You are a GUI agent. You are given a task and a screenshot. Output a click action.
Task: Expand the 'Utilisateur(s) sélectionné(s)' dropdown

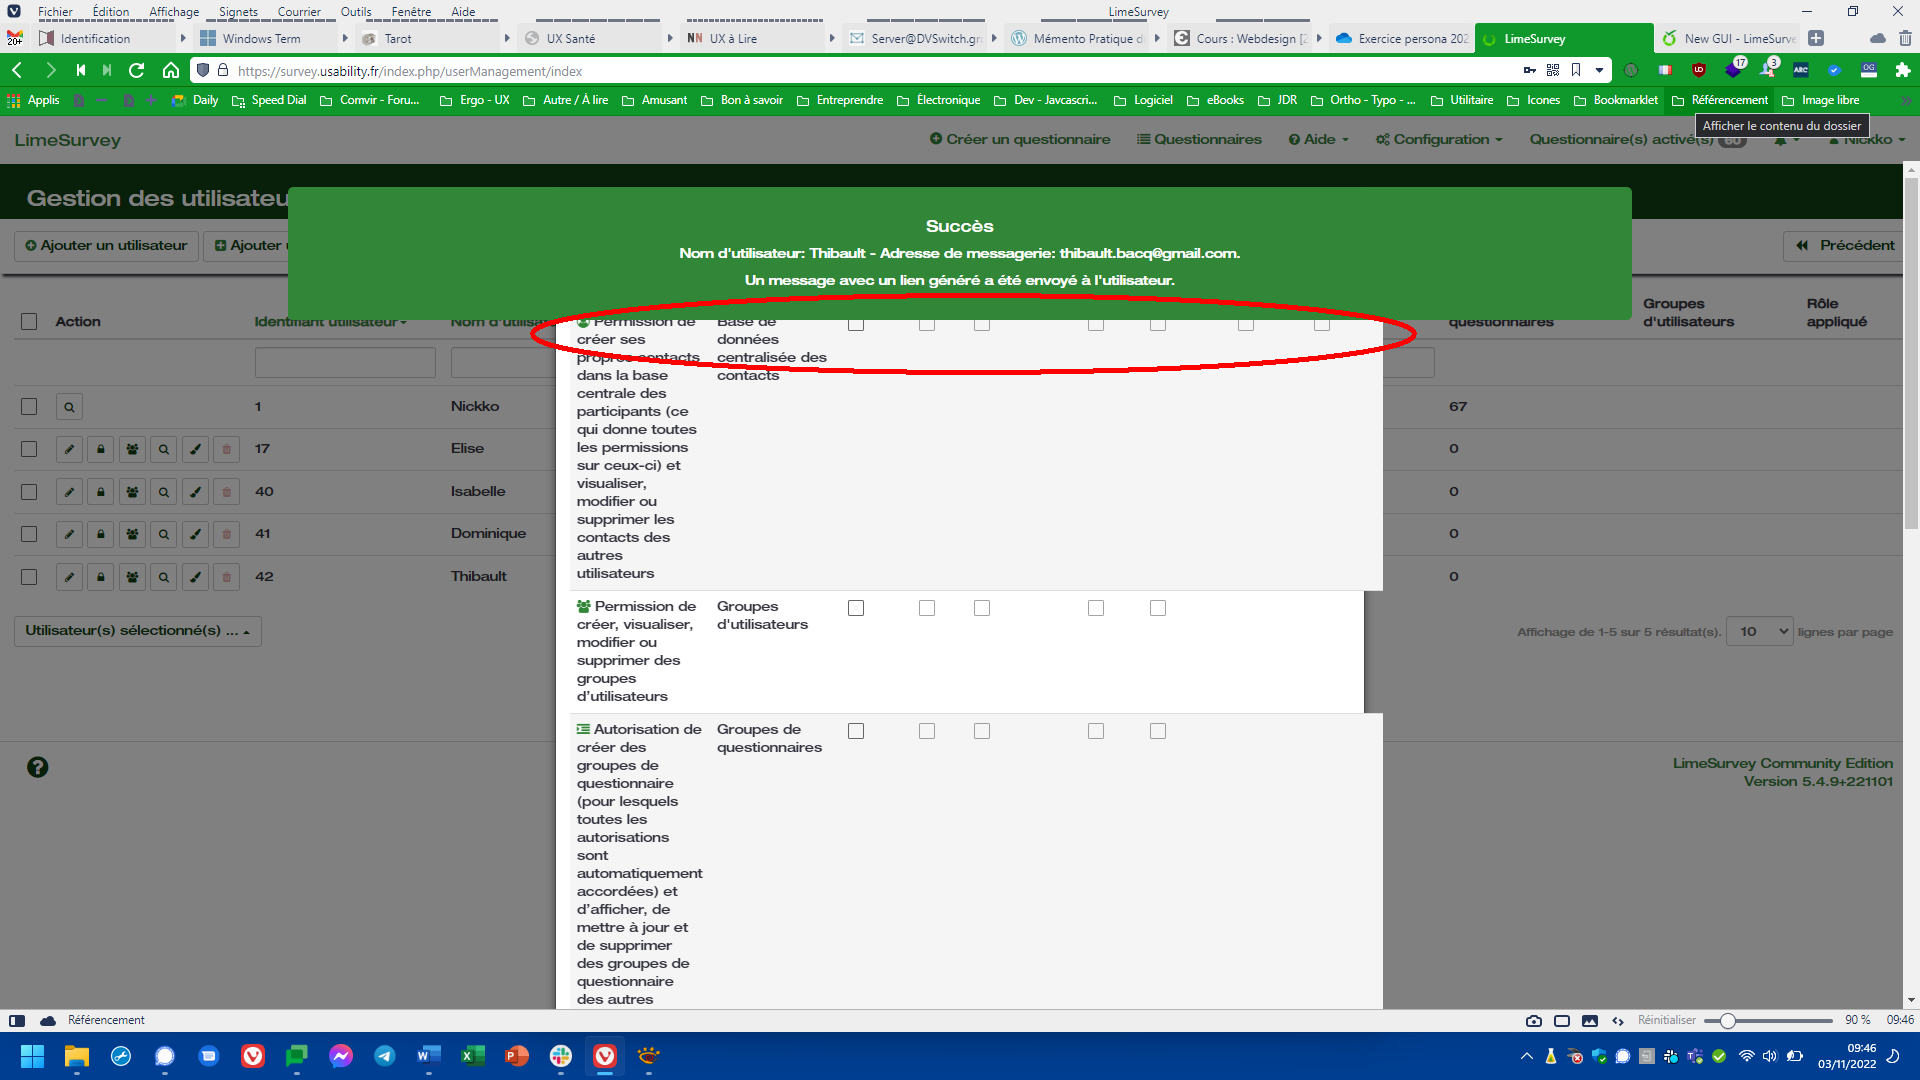pos(138,631)
